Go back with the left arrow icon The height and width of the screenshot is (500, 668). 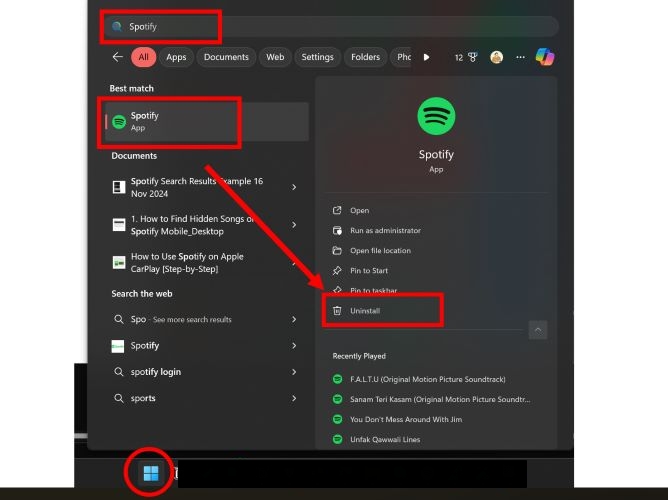118,57
